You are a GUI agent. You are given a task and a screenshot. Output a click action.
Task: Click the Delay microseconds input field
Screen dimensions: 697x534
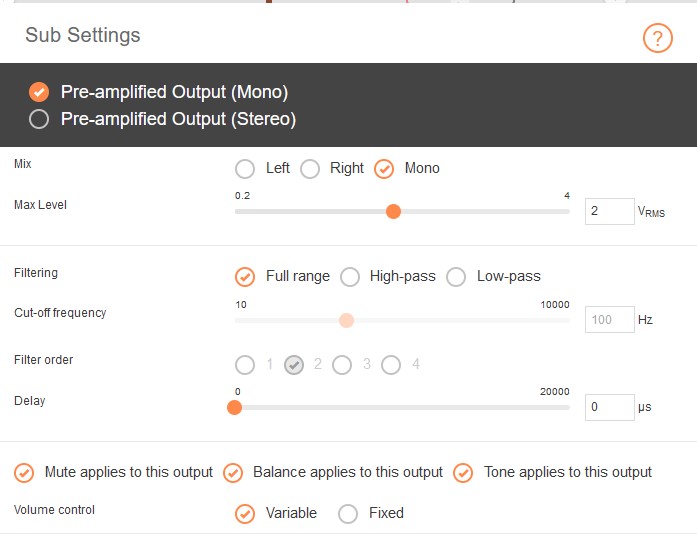coord(608,407)
